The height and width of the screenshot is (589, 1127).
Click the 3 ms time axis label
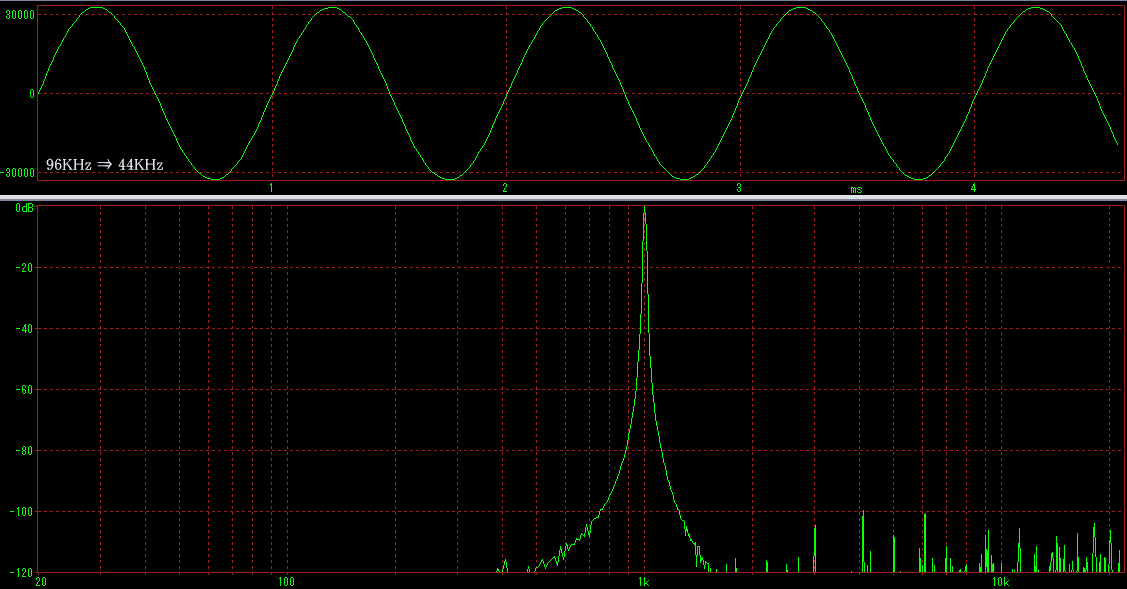tap(738, 188)
